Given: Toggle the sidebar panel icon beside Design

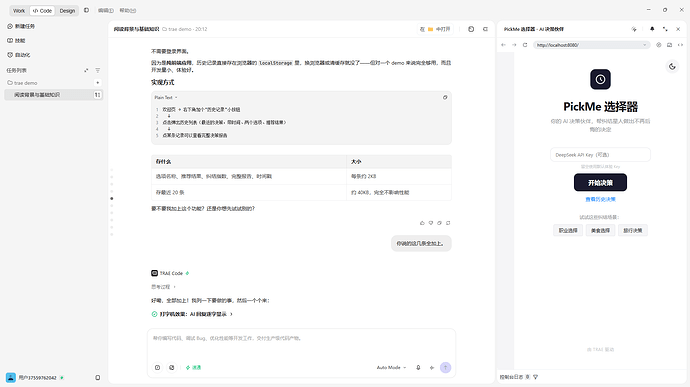Looking at the screenshot, I should click(86, 10).
